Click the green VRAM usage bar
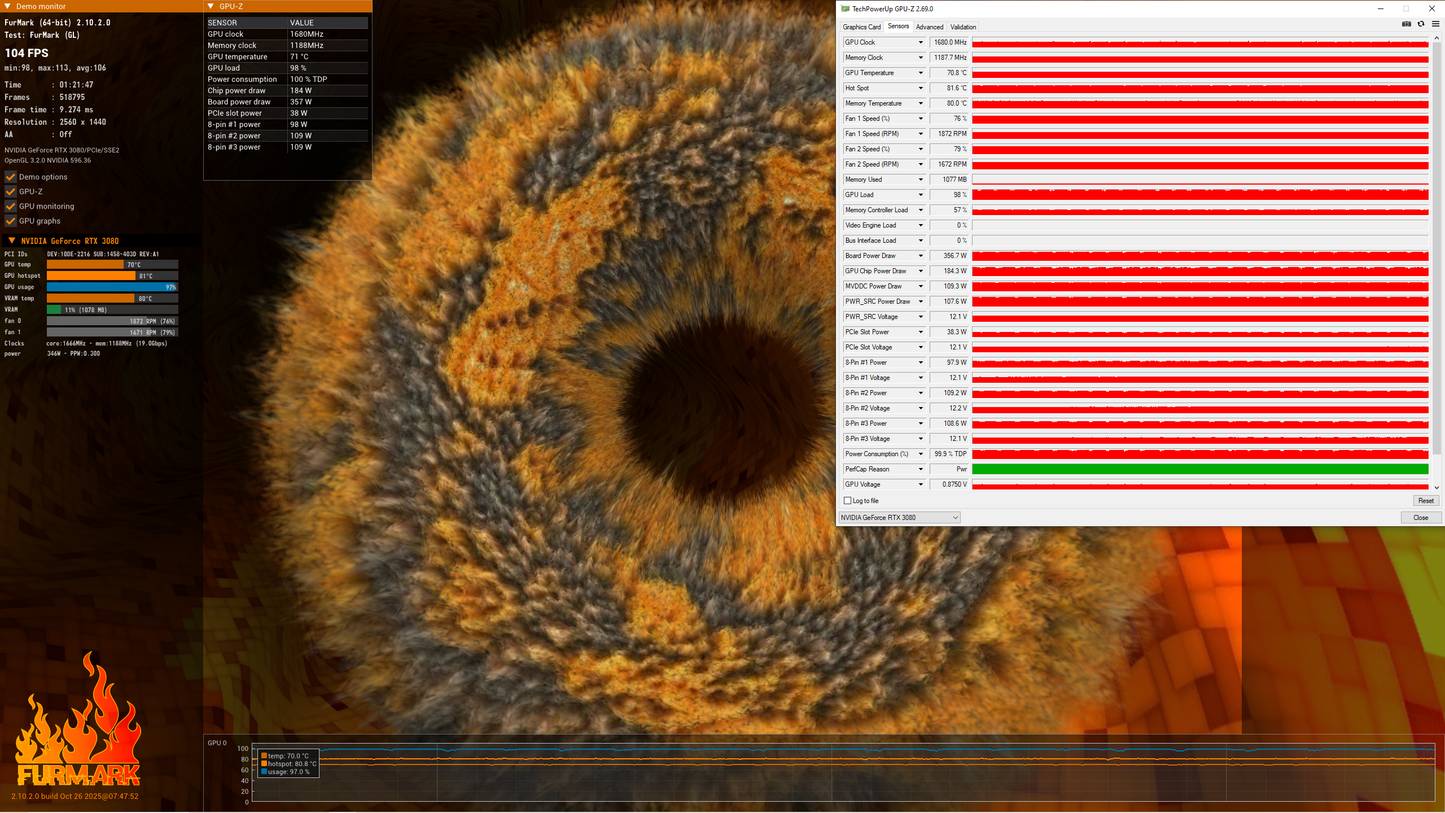 tap(112, 310)
